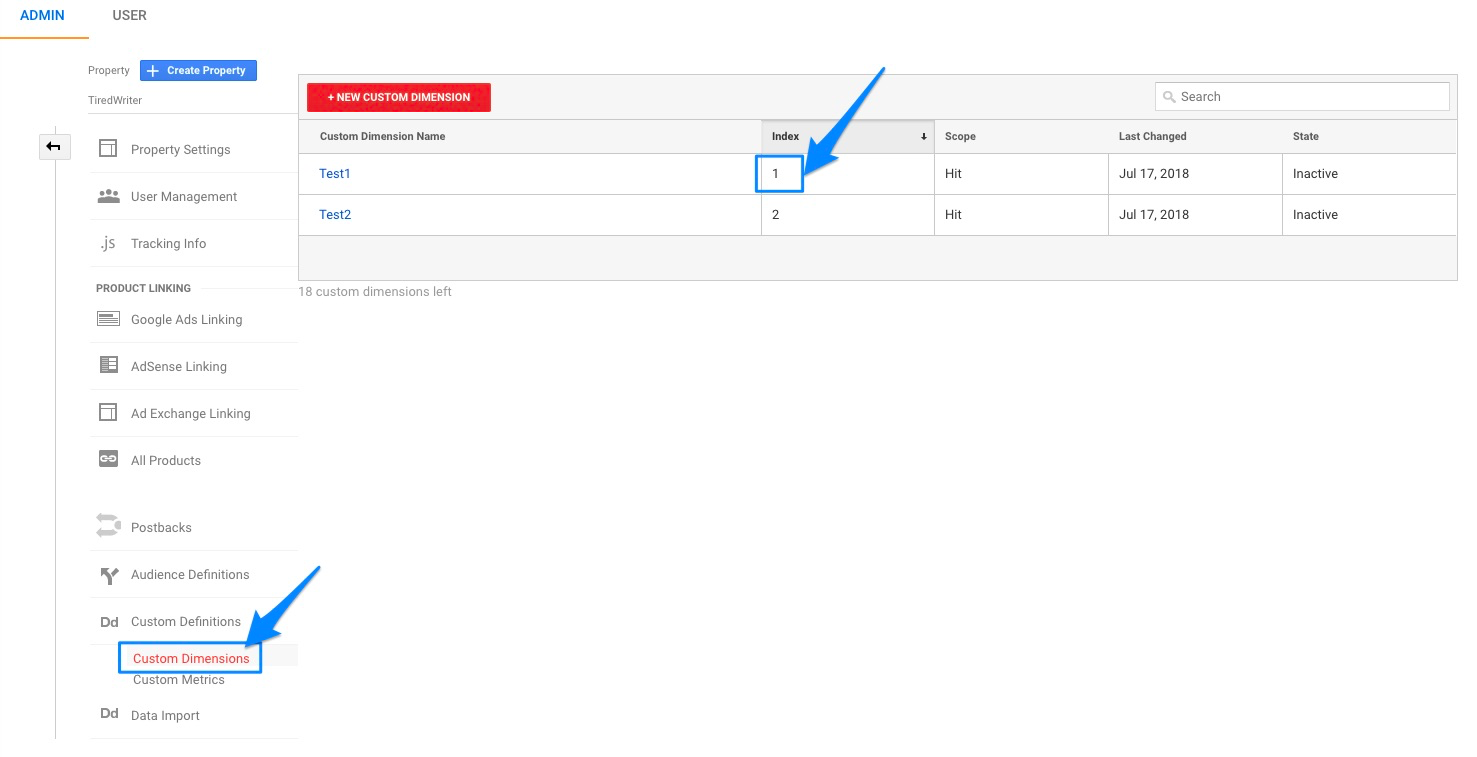Open the Test2 custom dimension
The width and height of the screenshot is (1477, 757).
(x=335, y=215)
